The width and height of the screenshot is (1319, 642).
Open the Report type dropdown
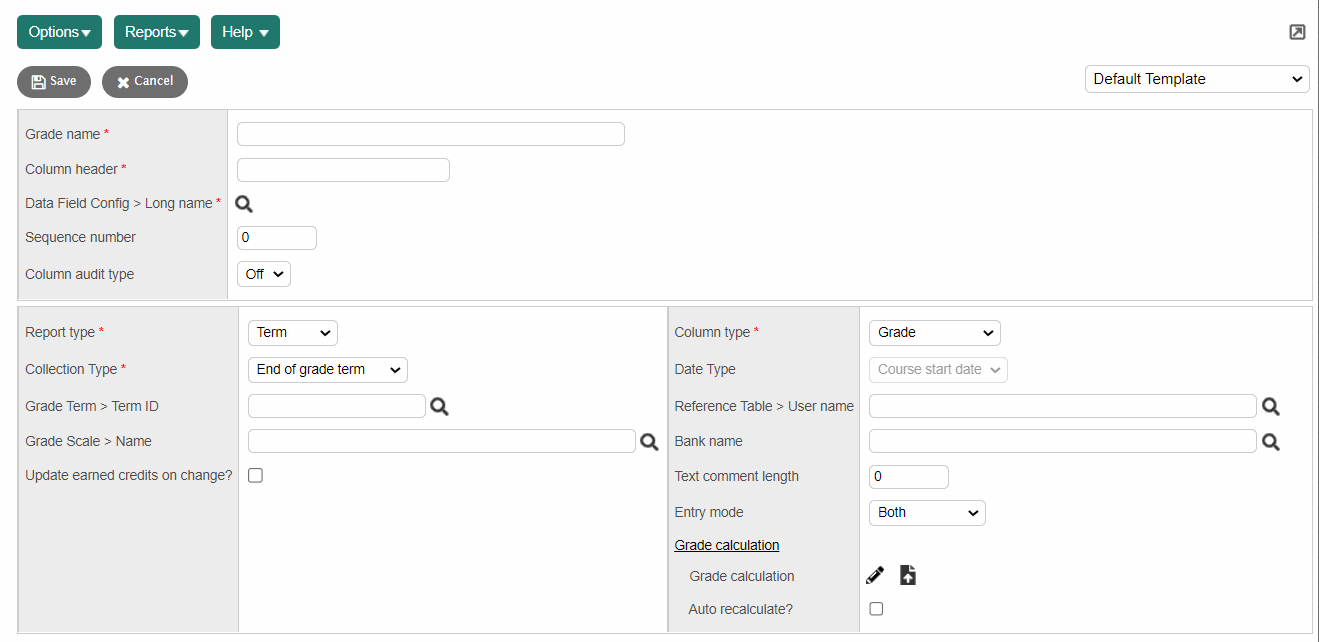point(293,333)
